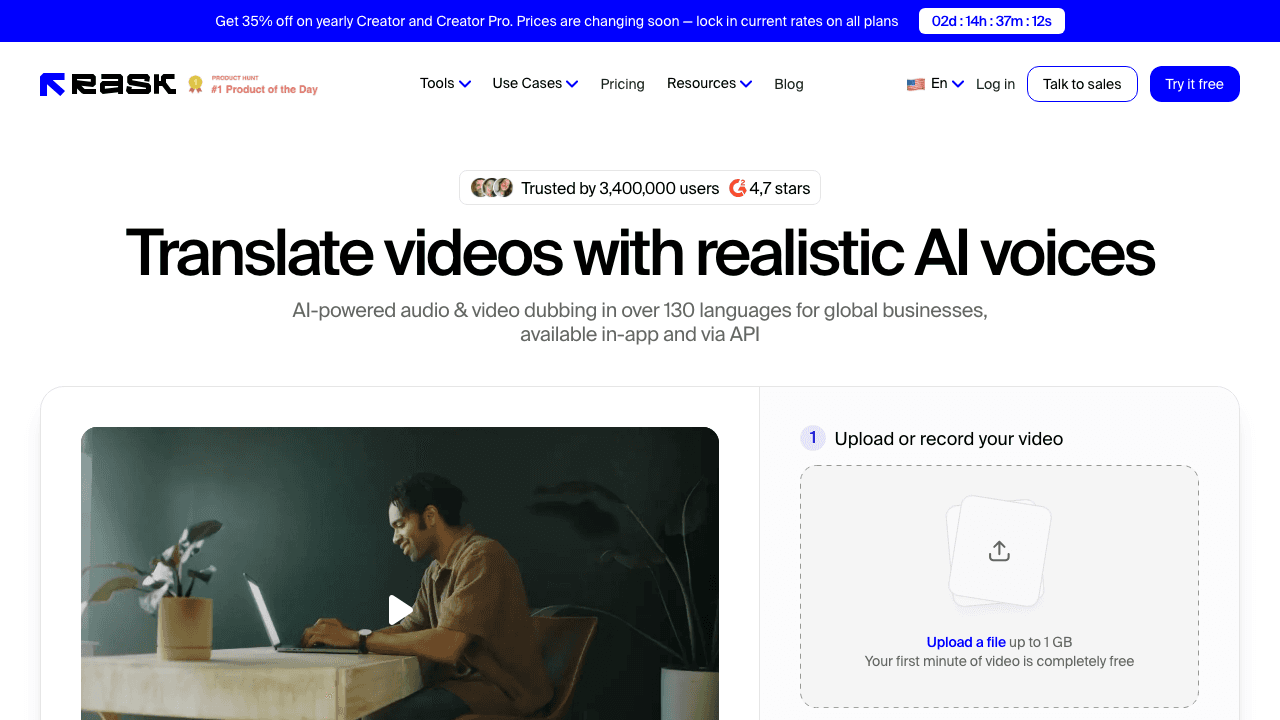The width and height of the screenshot is (1280, 720).
Task: Open the Tools dropdown
Action: click(x=444, y=84)
